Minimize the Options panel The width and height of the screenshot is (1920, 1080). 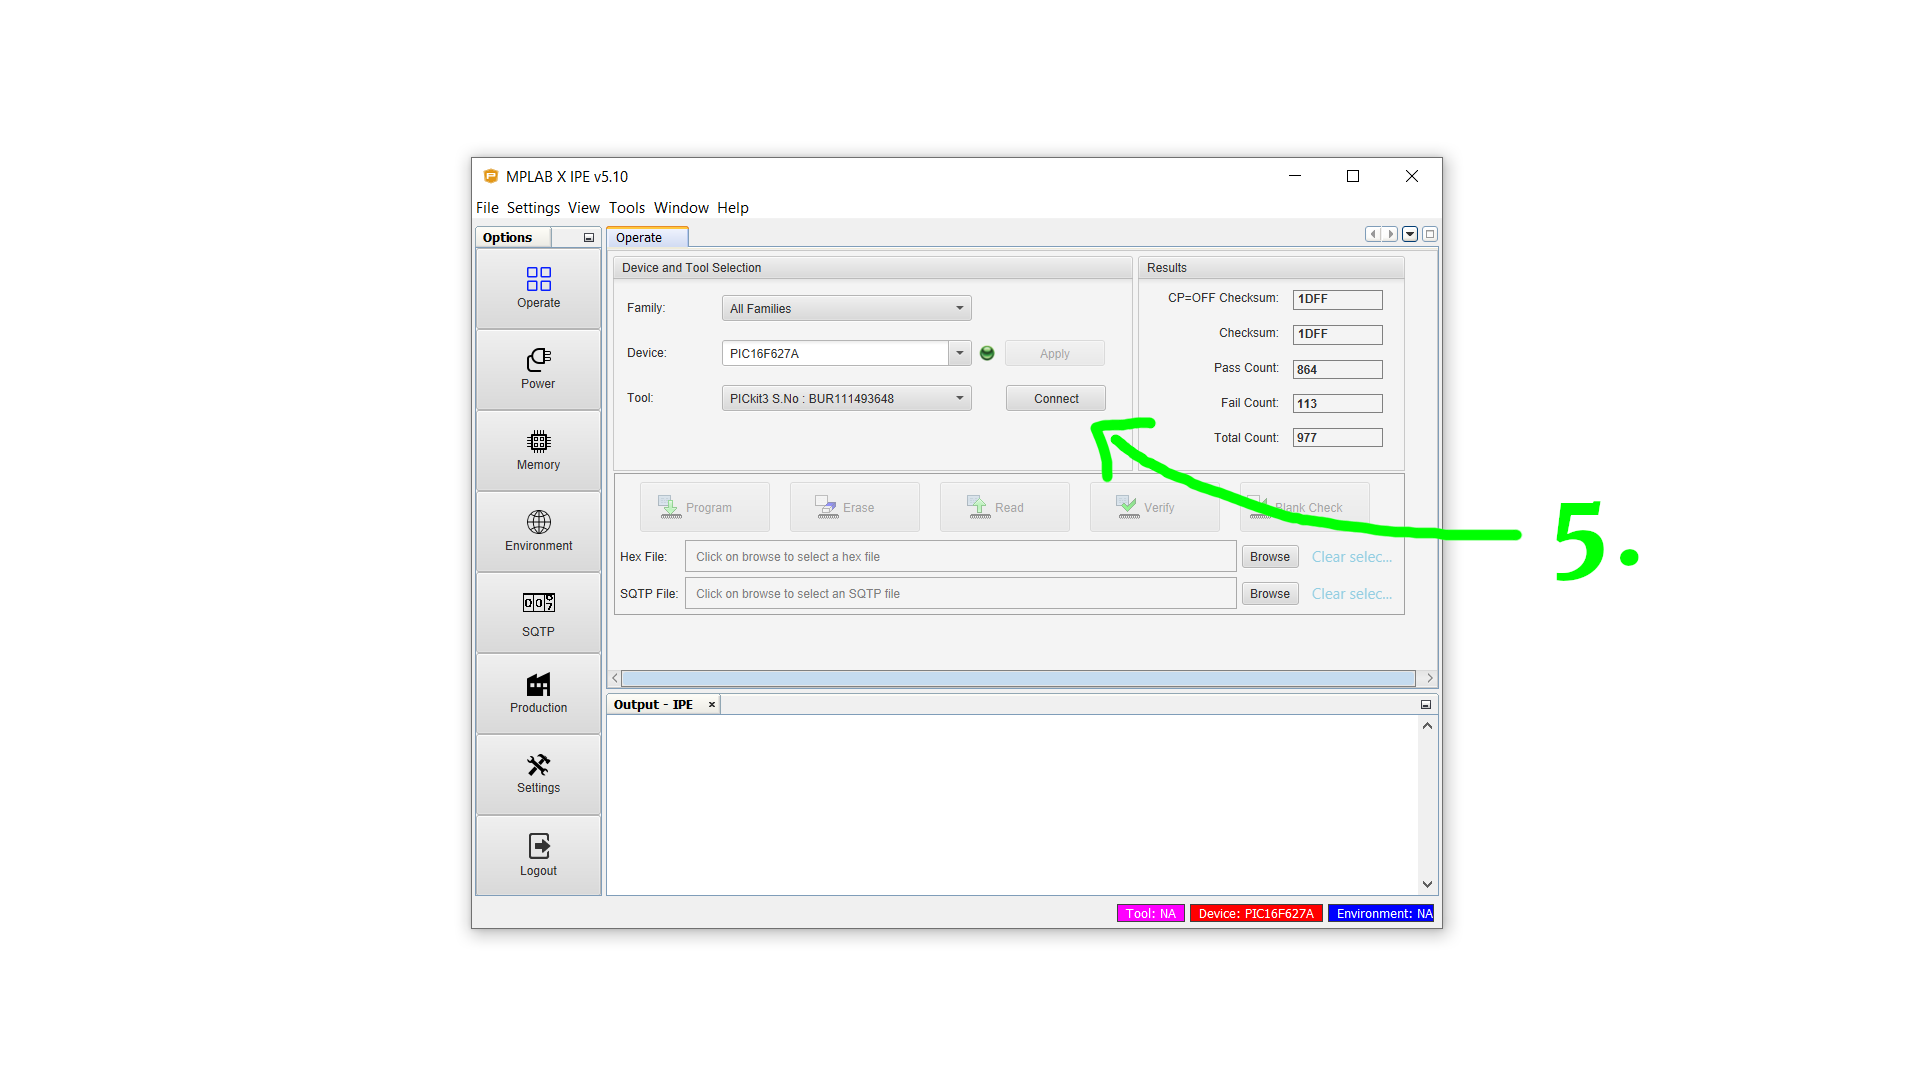click(x=589, y=238)
